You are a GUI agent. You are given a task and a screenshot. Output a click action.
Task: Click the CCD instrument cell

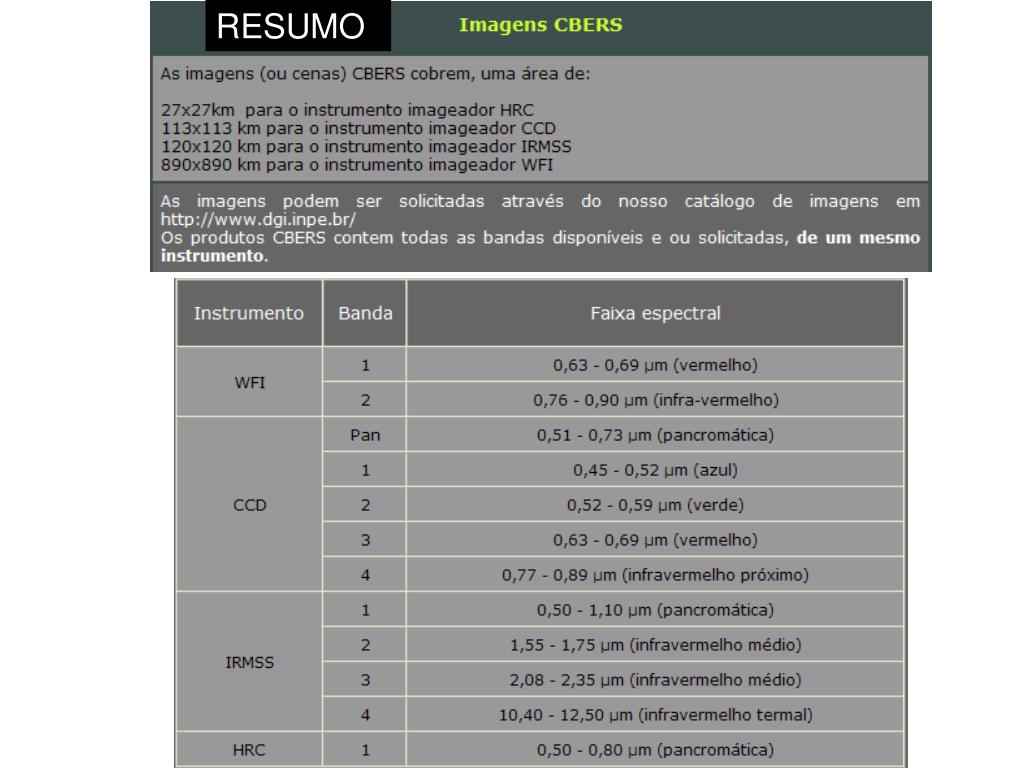(x=249, y=505)
